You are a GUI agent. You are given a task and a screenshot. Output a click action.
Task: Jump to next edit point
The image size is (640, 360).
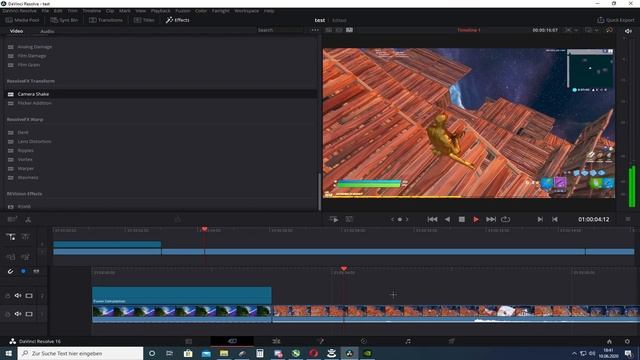click(x=540, y=220)
